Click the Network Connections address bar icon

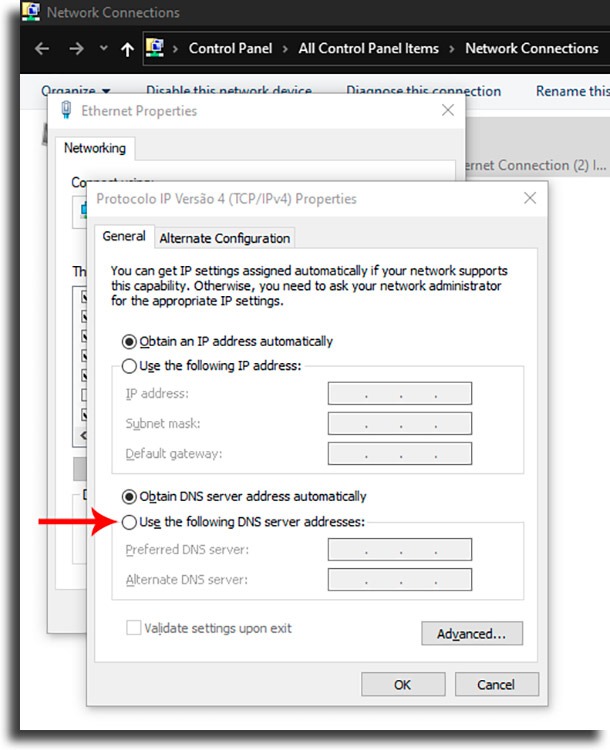[155, 48]
